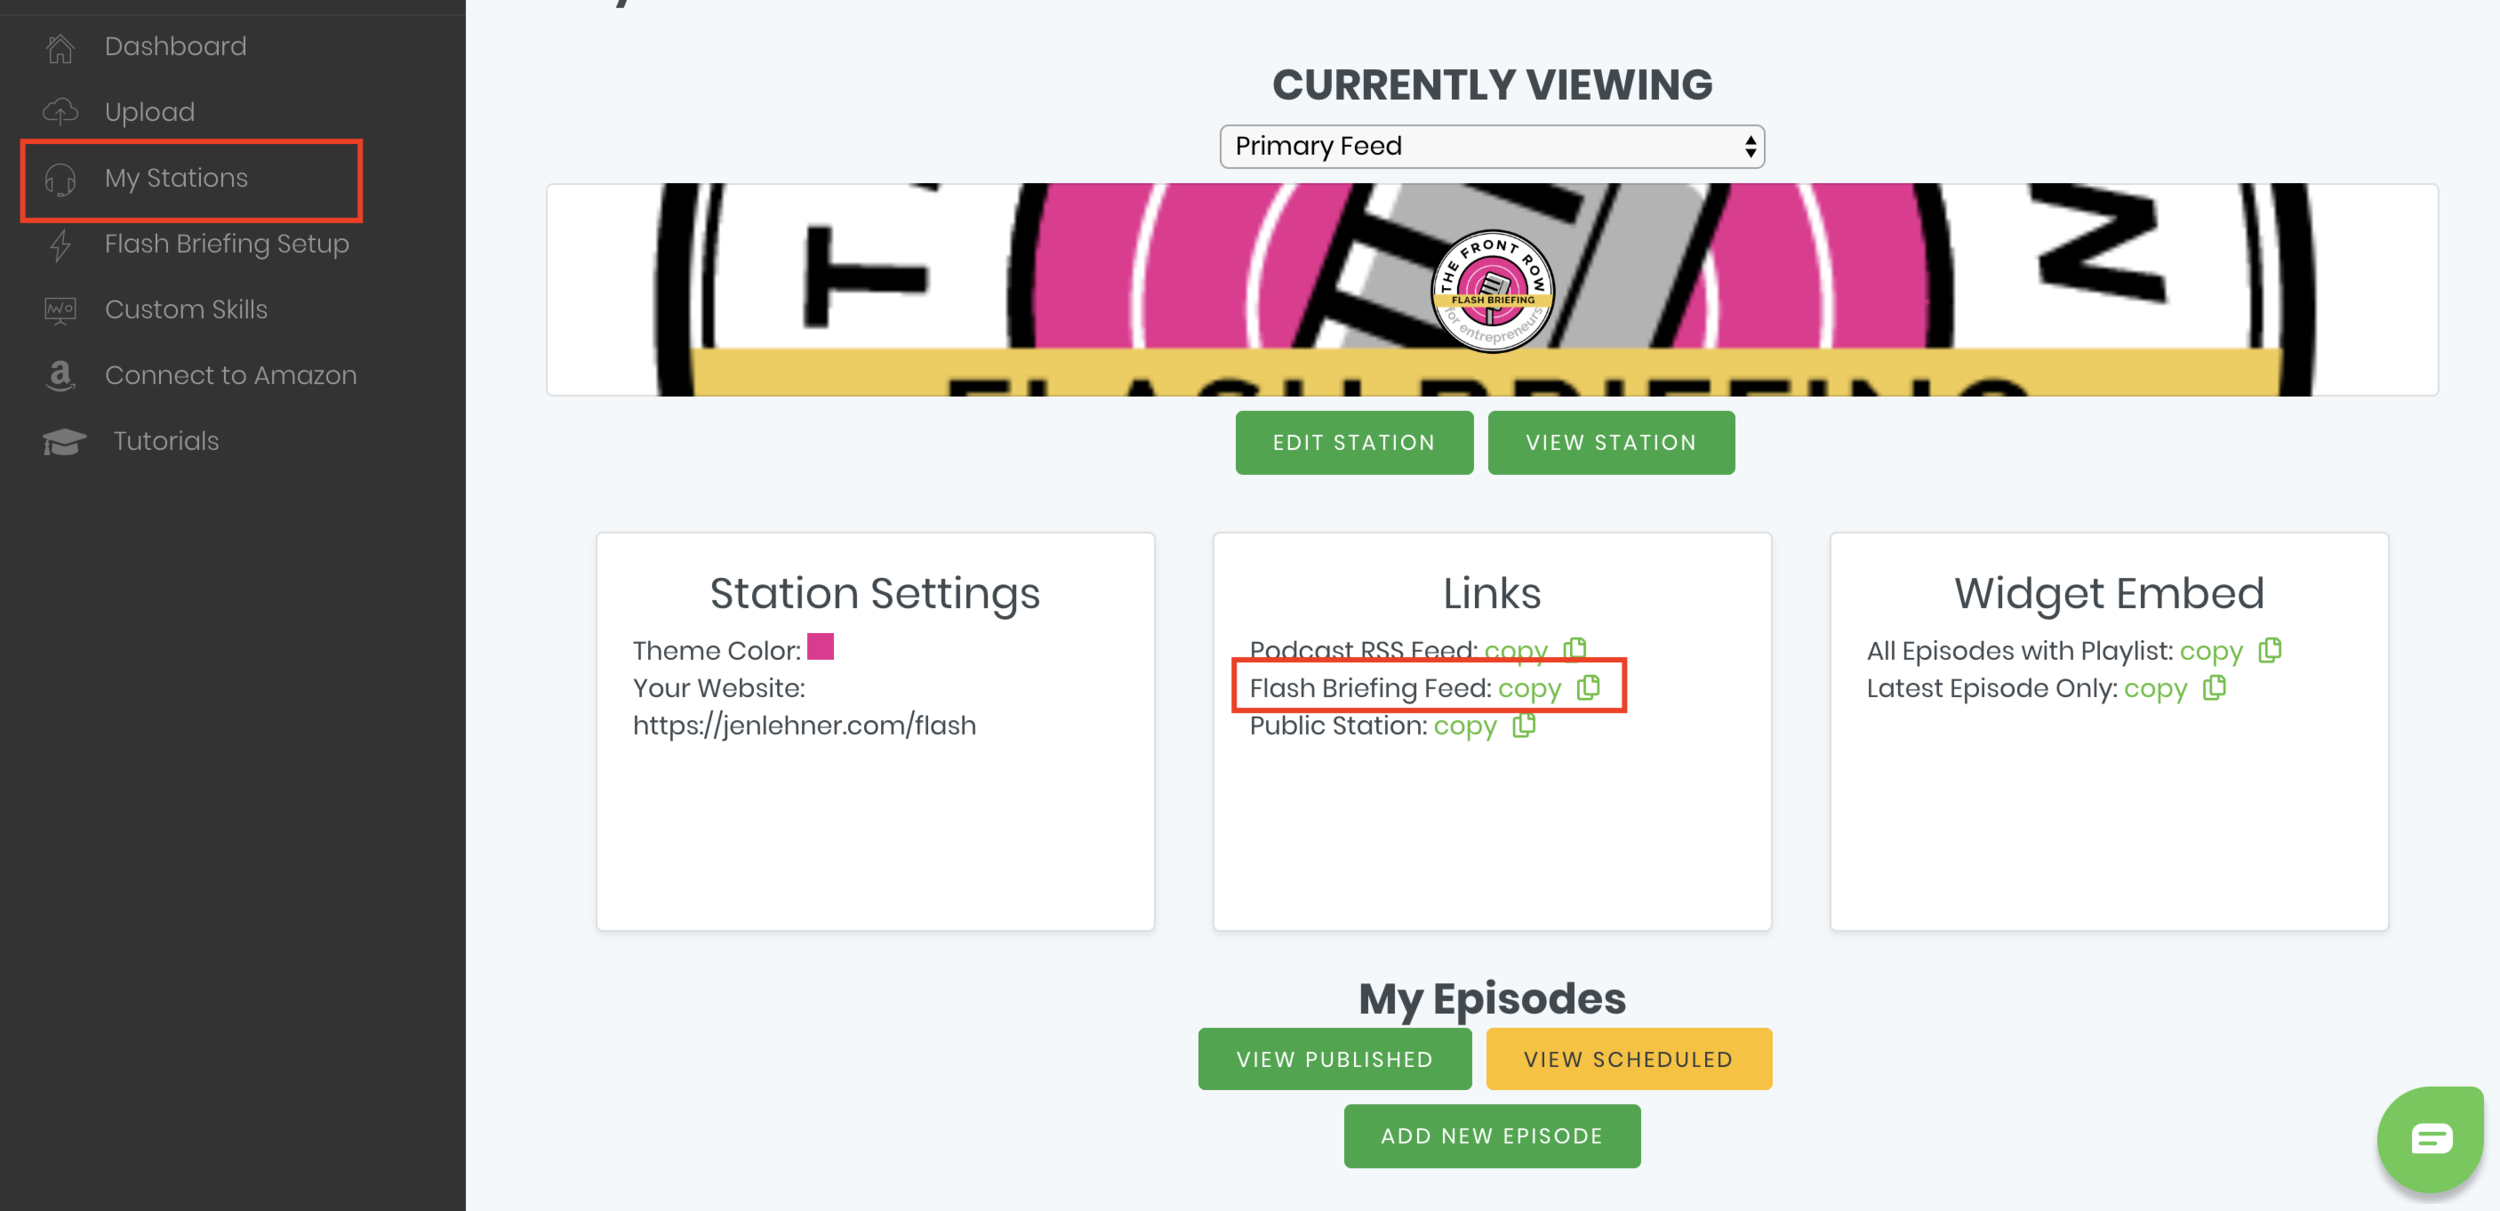
Task: Click the https://jenlehner.com/flash website text
Action: click(x=804, y=725)
